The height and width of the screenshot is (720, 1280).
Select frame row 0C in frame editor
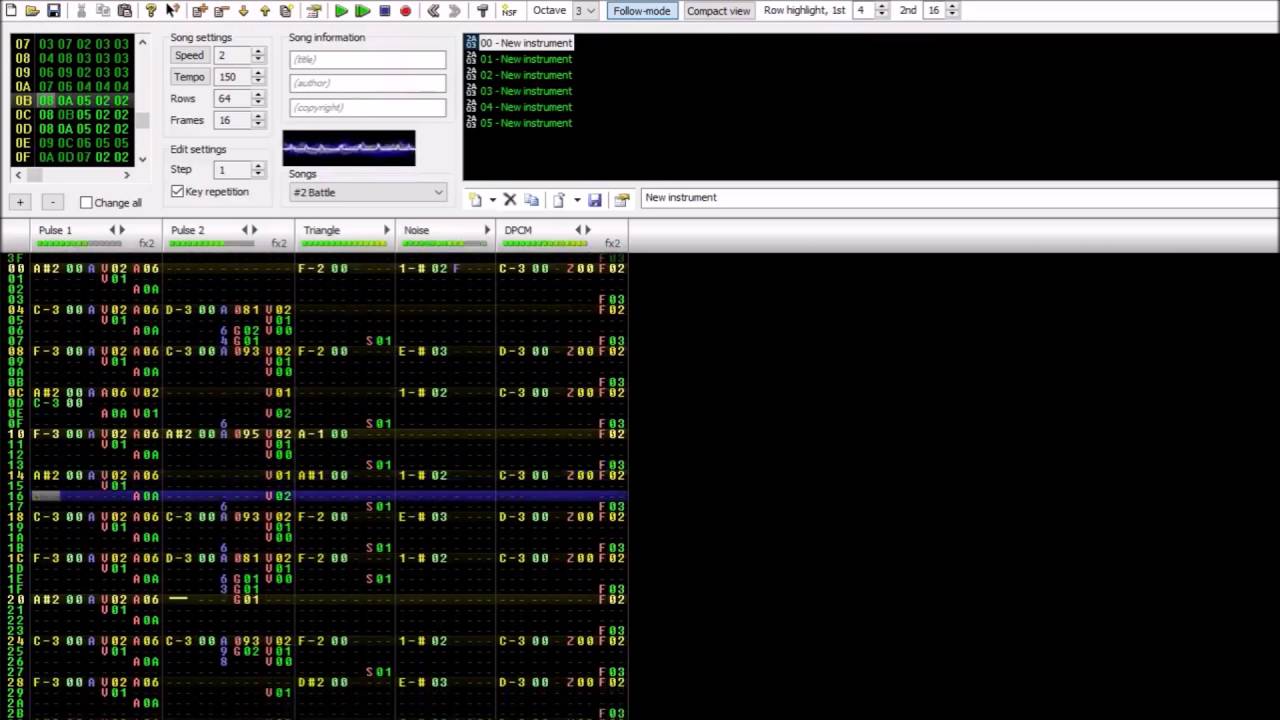pos(72,115)
